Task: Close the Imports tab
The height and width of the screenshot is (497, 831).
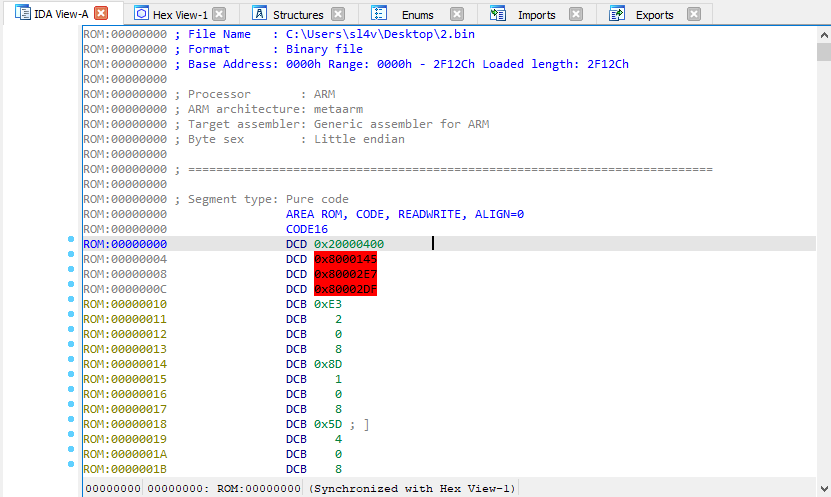Action: coord(576,14)
